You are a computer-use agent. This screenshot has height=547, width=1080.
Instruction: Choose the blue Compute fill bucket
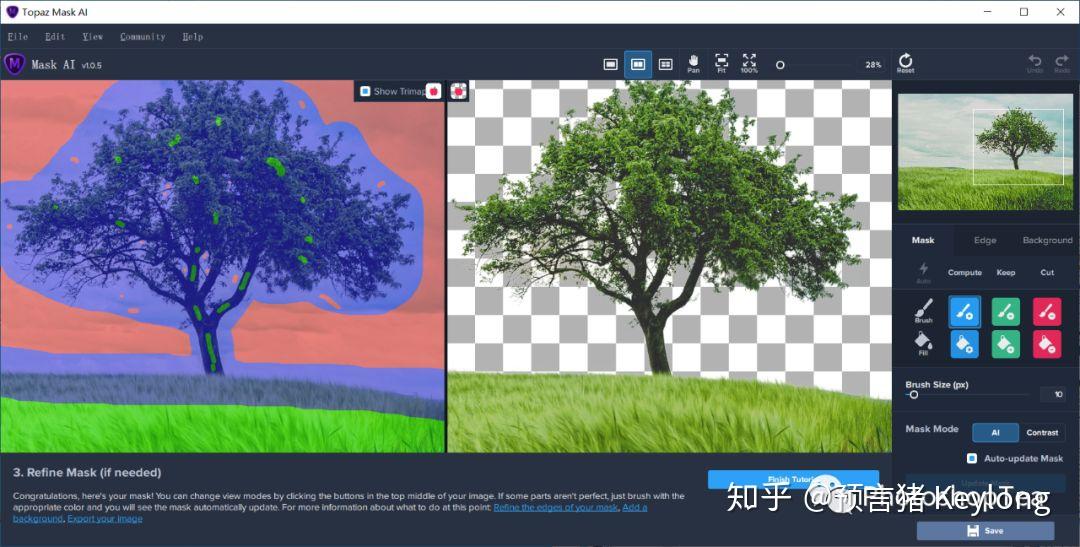click(x=964, y=344)
